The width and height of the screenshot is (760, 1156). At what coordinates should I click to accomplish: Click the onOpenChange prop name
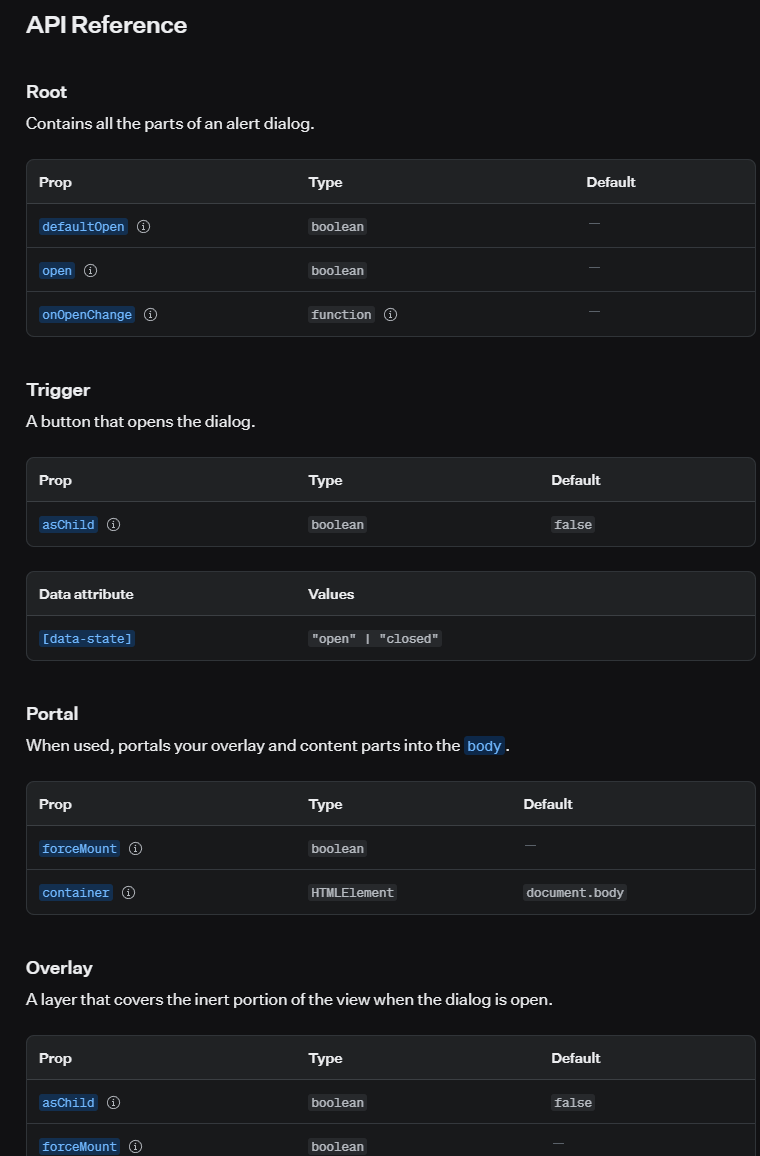(87, 315)
